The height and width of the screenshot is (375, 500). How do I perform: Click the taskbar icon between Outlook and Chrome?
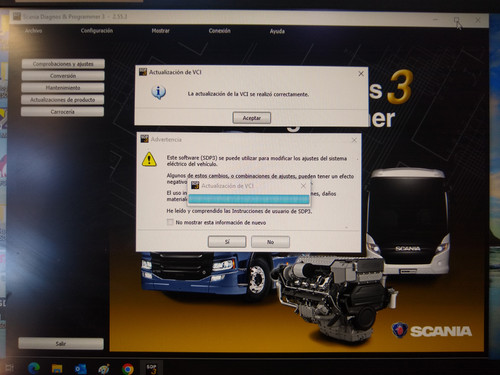point(104,369)
